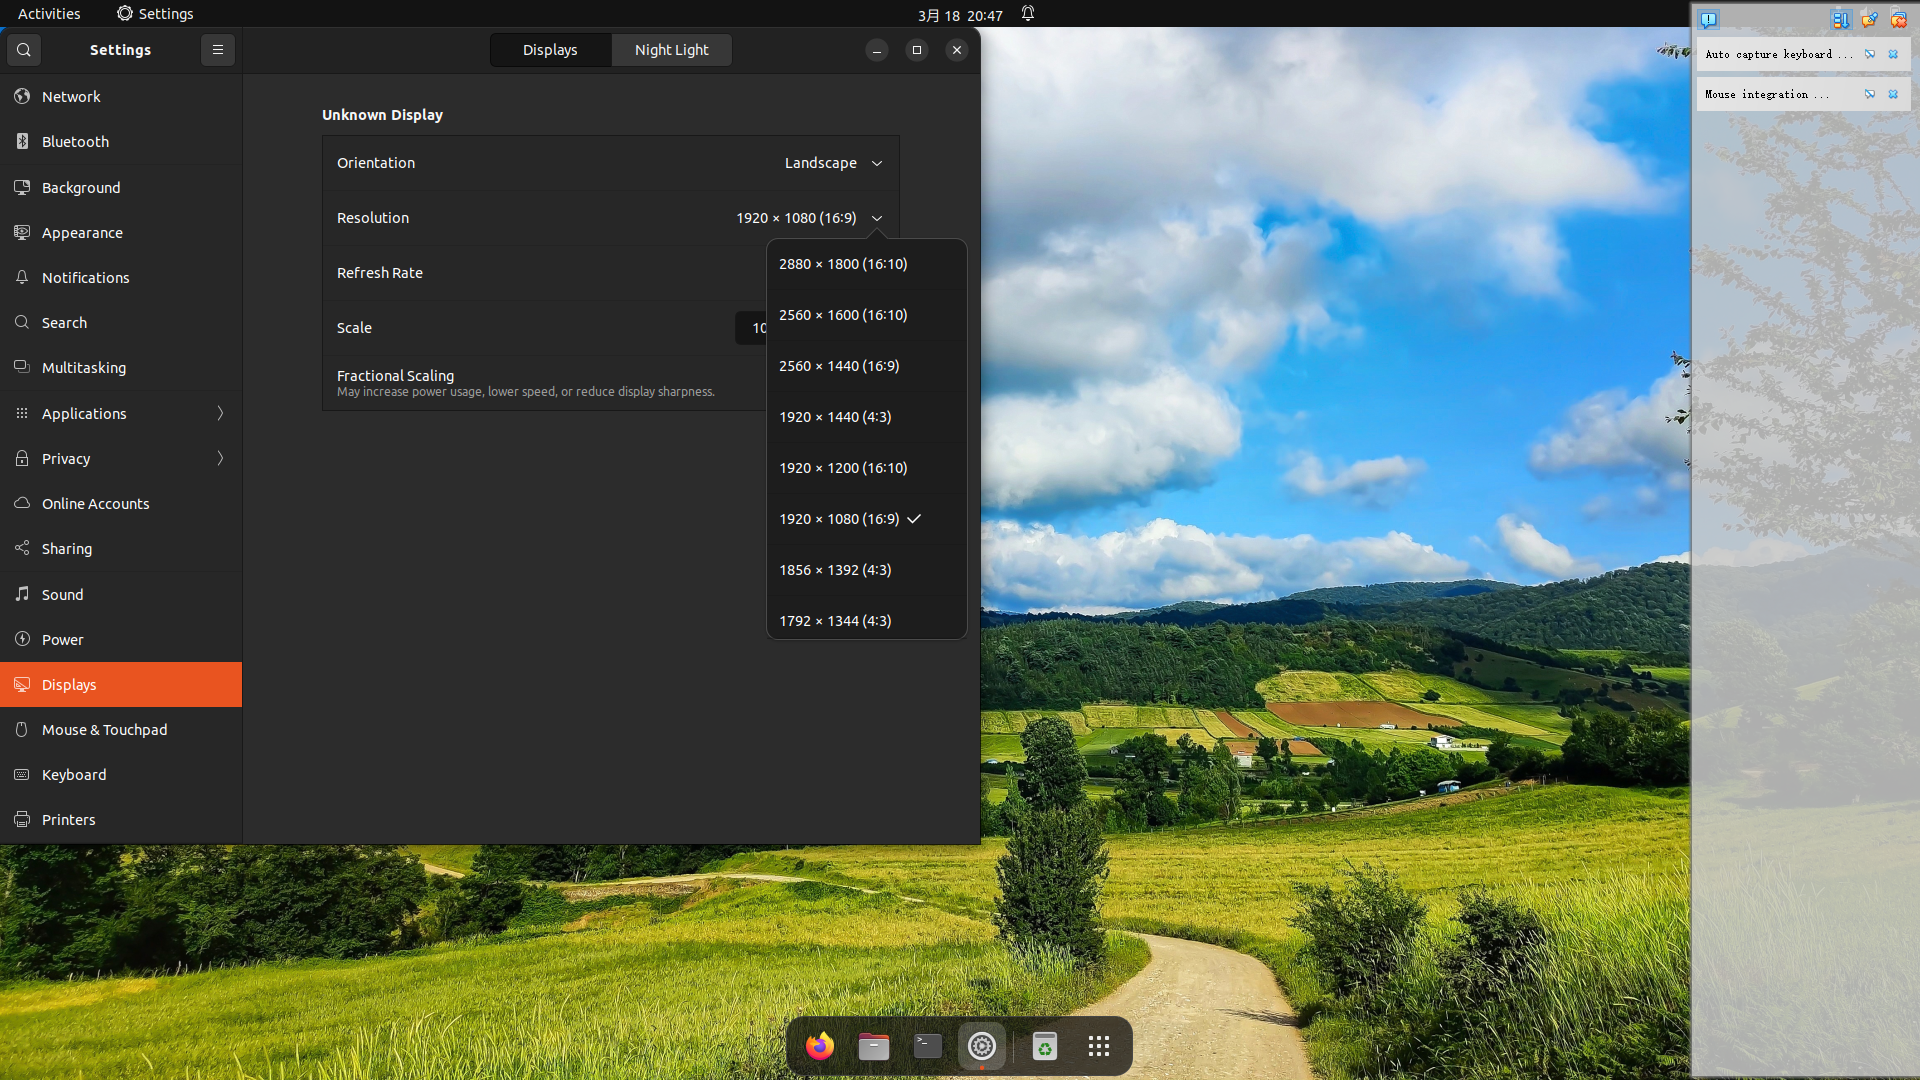The width and height of the screenshot is (1920, 1080).
Task: Open Files manager in the dock
Action: 873,1046
